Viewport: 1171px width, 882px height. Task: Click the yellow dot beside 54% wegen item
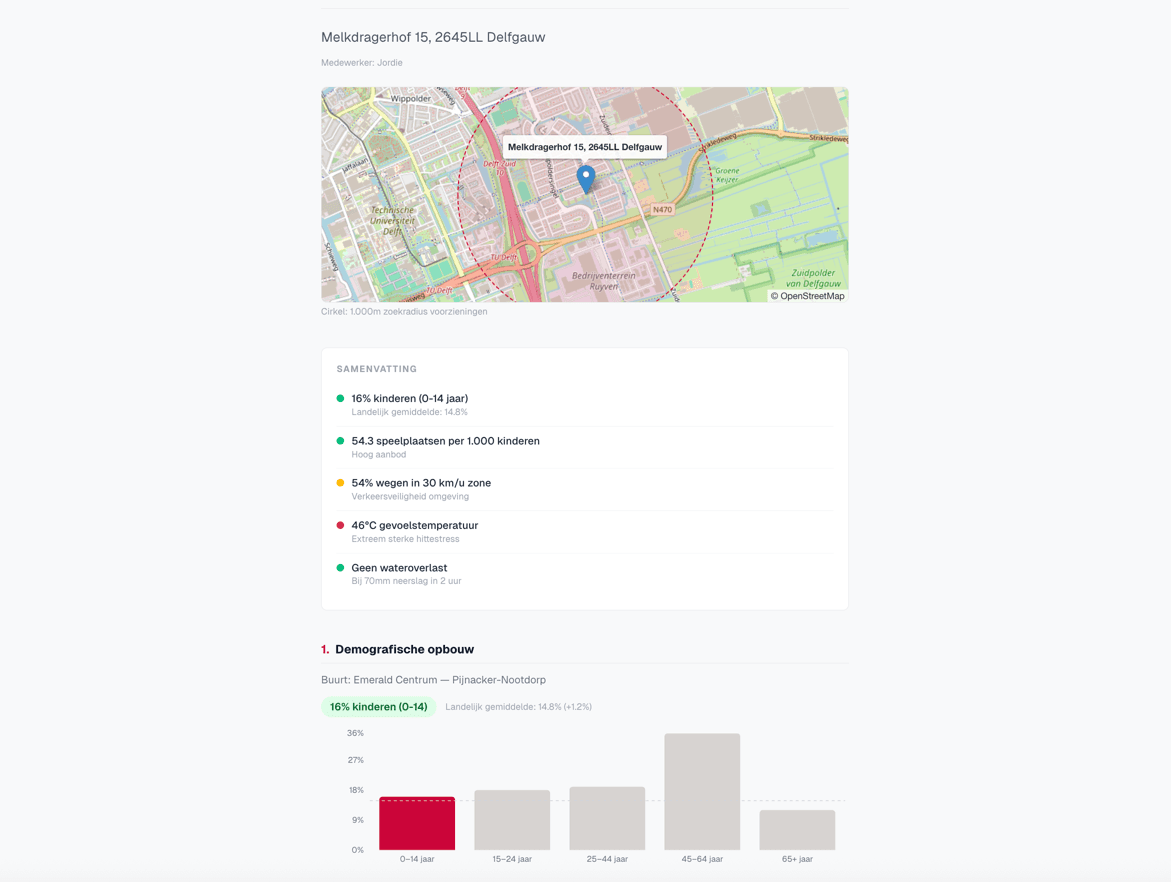point(340,482)
